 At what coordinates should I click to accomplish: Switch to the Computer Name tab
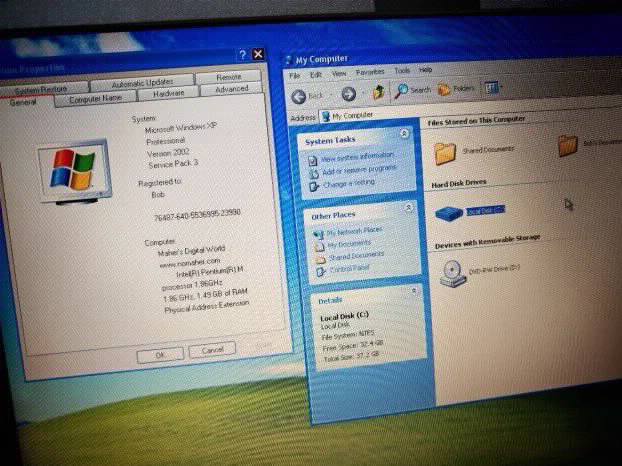pyautogui.click(x=95, y=99)
